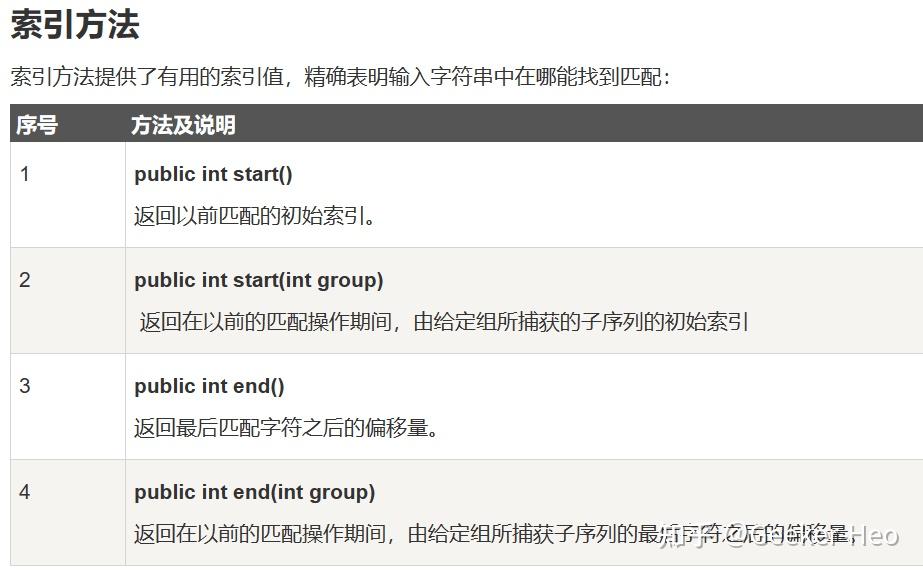Select row number 3 cell
Image resolution: width=923 pixels, height=574 pixels.
25,386
